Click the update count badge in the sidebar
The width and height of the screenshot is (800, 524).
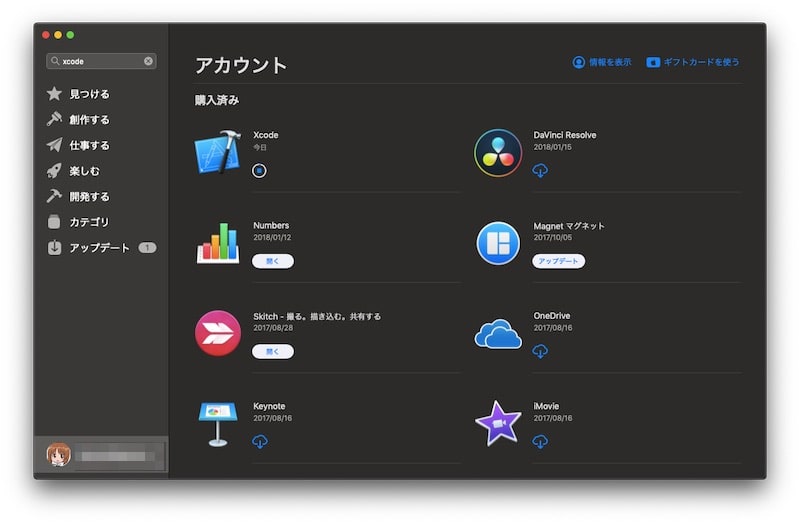click(147, 248)
